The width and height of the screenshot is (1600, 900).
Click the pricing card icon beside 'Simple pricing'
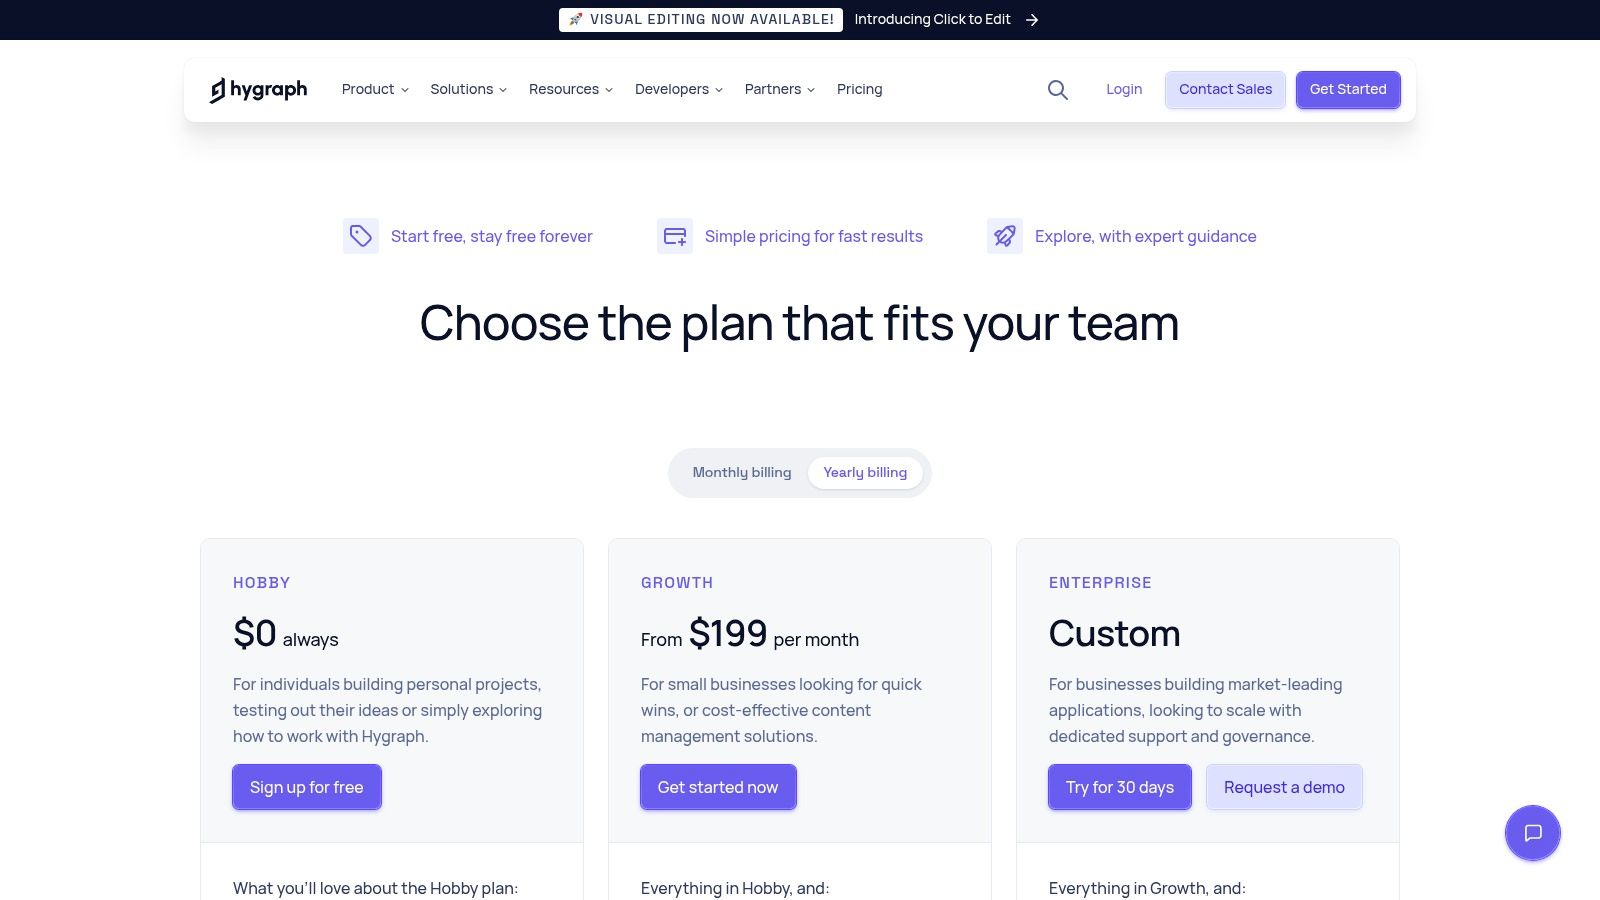pos(675,236)
